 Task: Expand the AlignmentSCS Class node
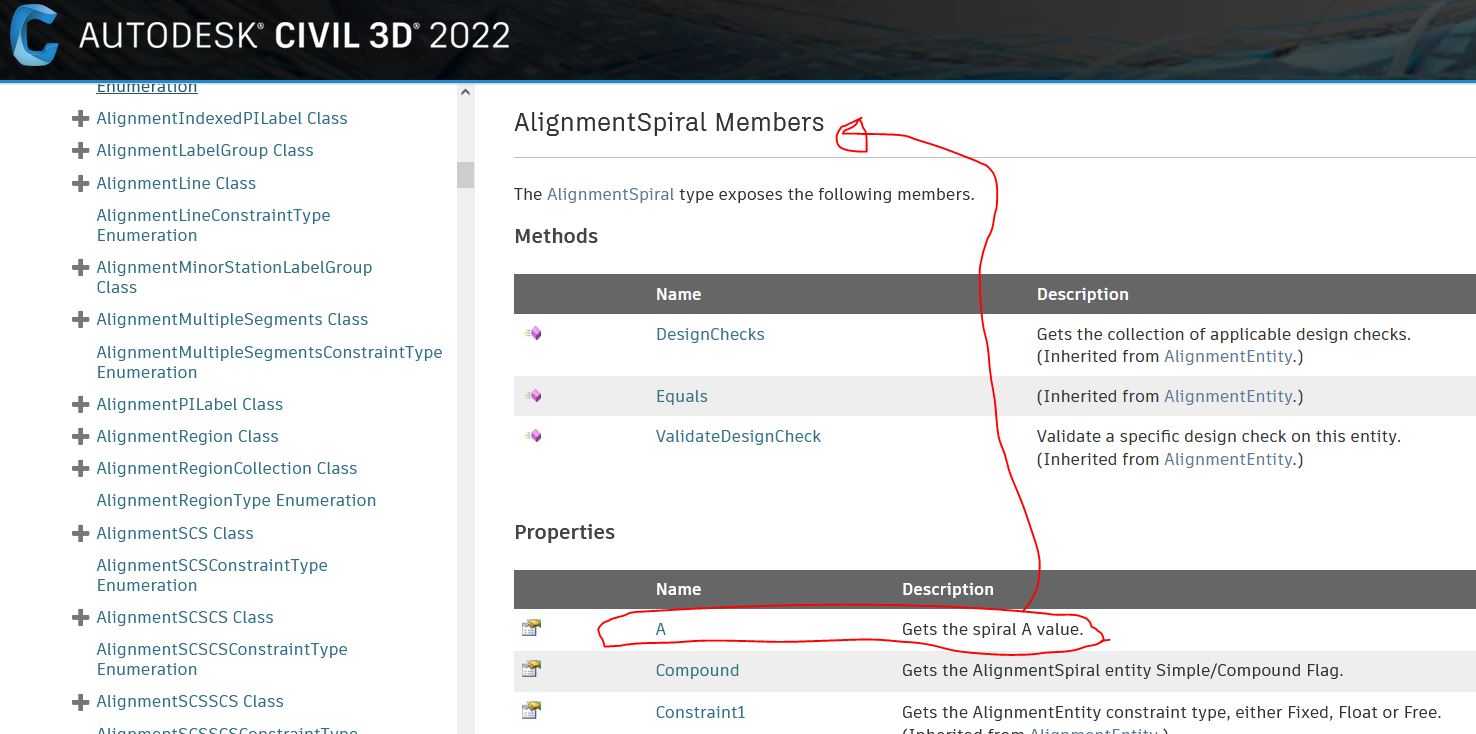pos(80,533)
